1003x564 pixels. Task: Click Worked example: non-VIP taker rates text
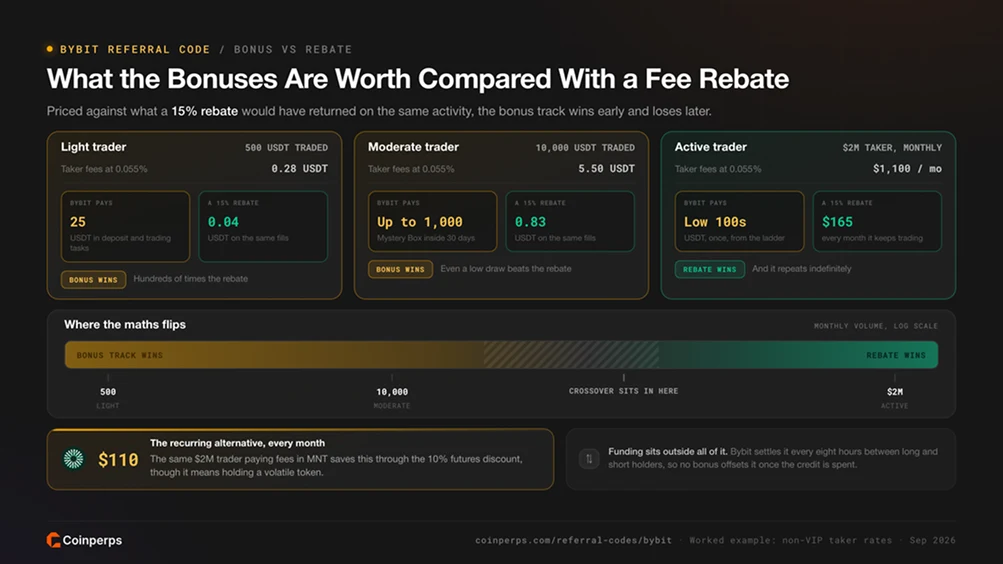(790, 540)
